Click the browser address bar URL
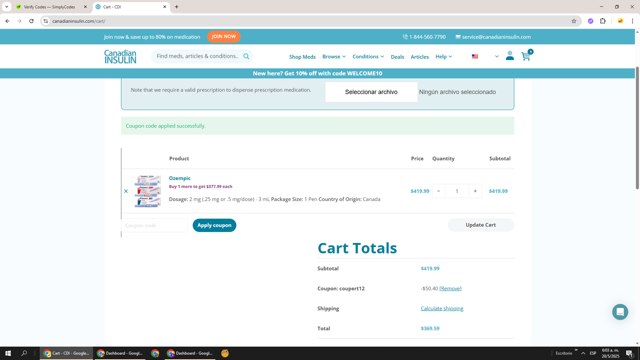 [78, 21]
